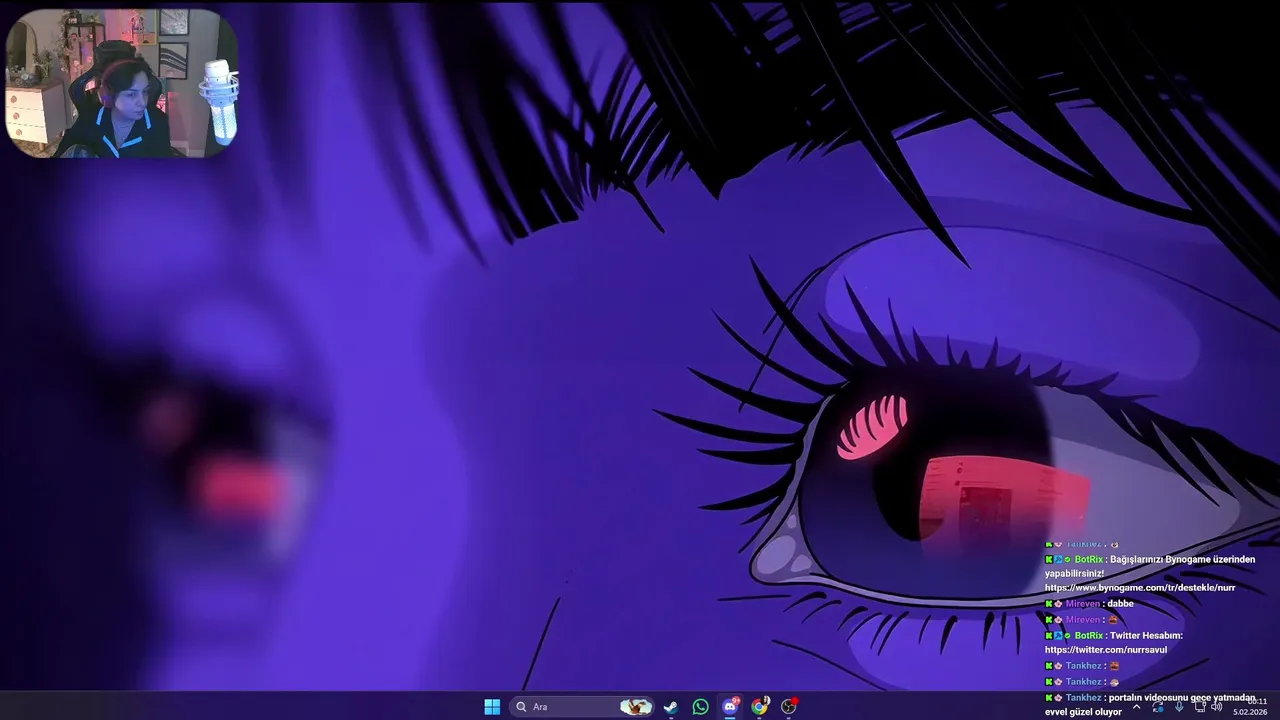Click the webcam overlay thumbnail
The image size is (1280, 720).
[121, 83]
